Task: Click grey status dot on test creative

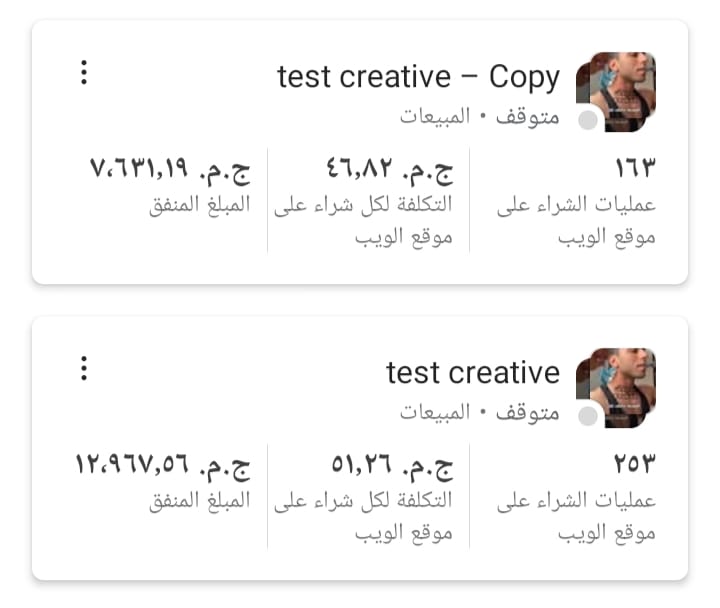Action: (588, 416)
